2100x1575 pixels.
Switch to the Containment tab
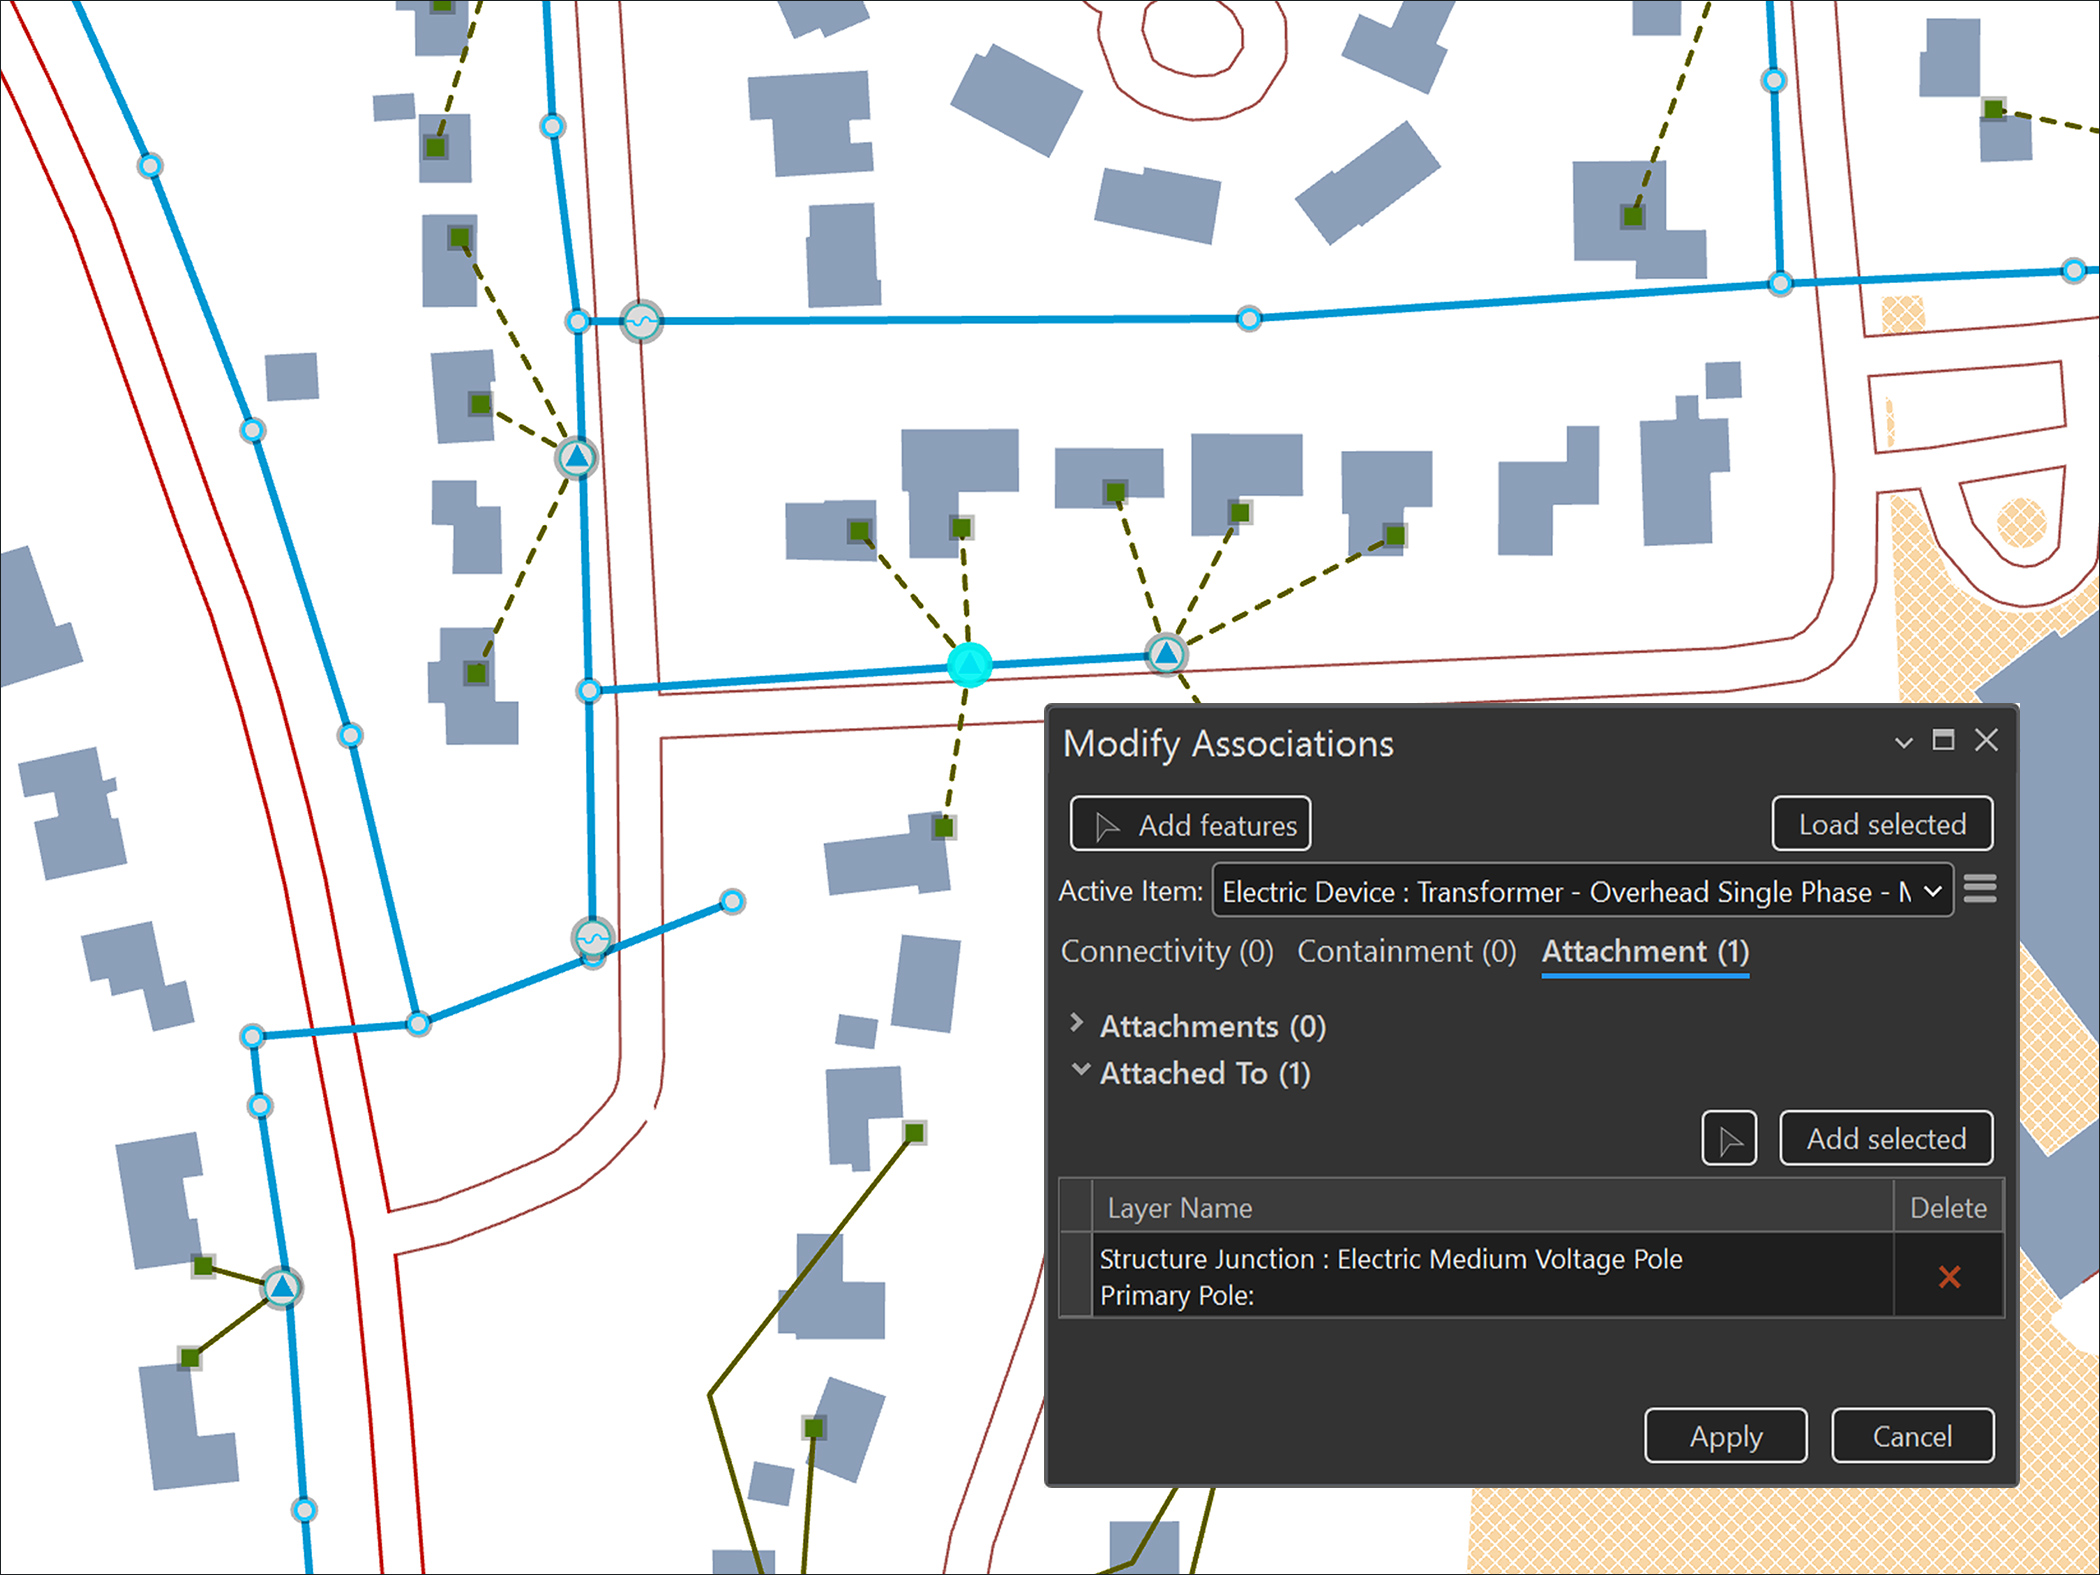point(1406,951)
